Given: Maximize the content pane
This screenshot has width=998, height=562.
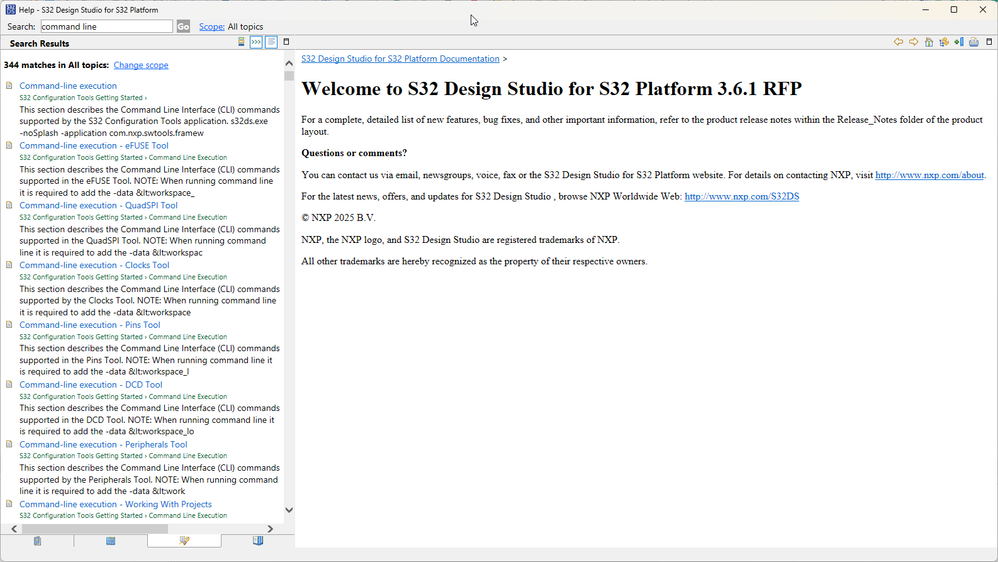Looking at the screenshot, I should (x=989, y=42).
